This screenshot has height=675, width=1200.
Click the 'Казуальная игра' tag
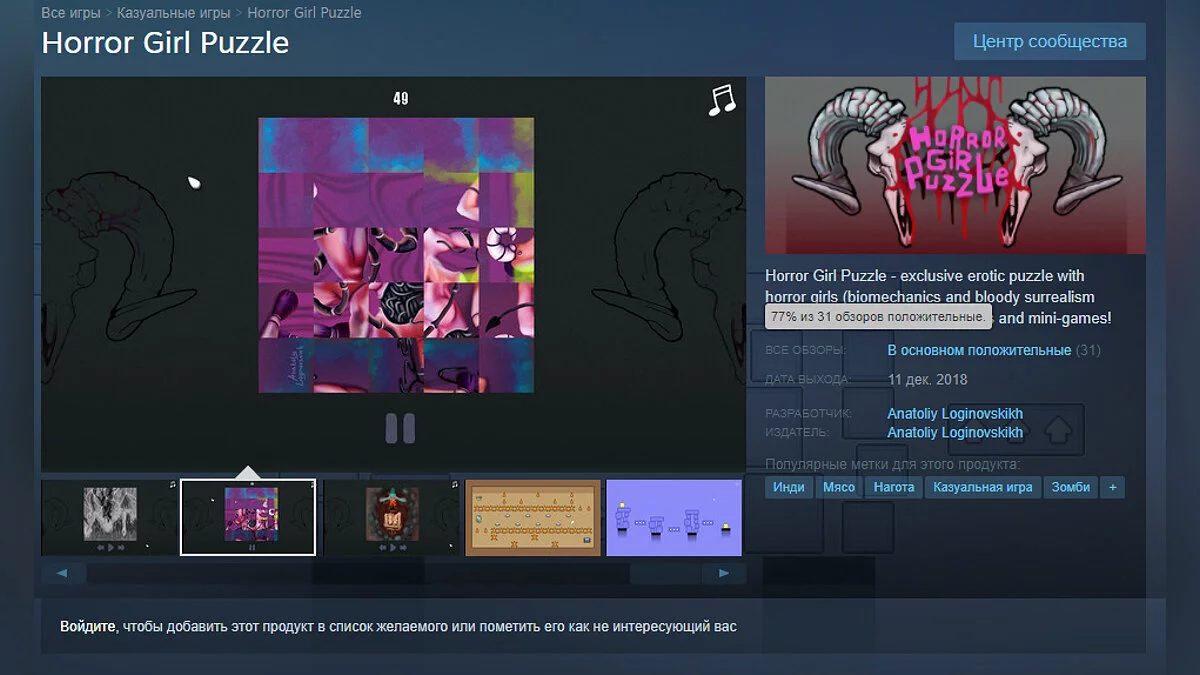coord(982,487)
